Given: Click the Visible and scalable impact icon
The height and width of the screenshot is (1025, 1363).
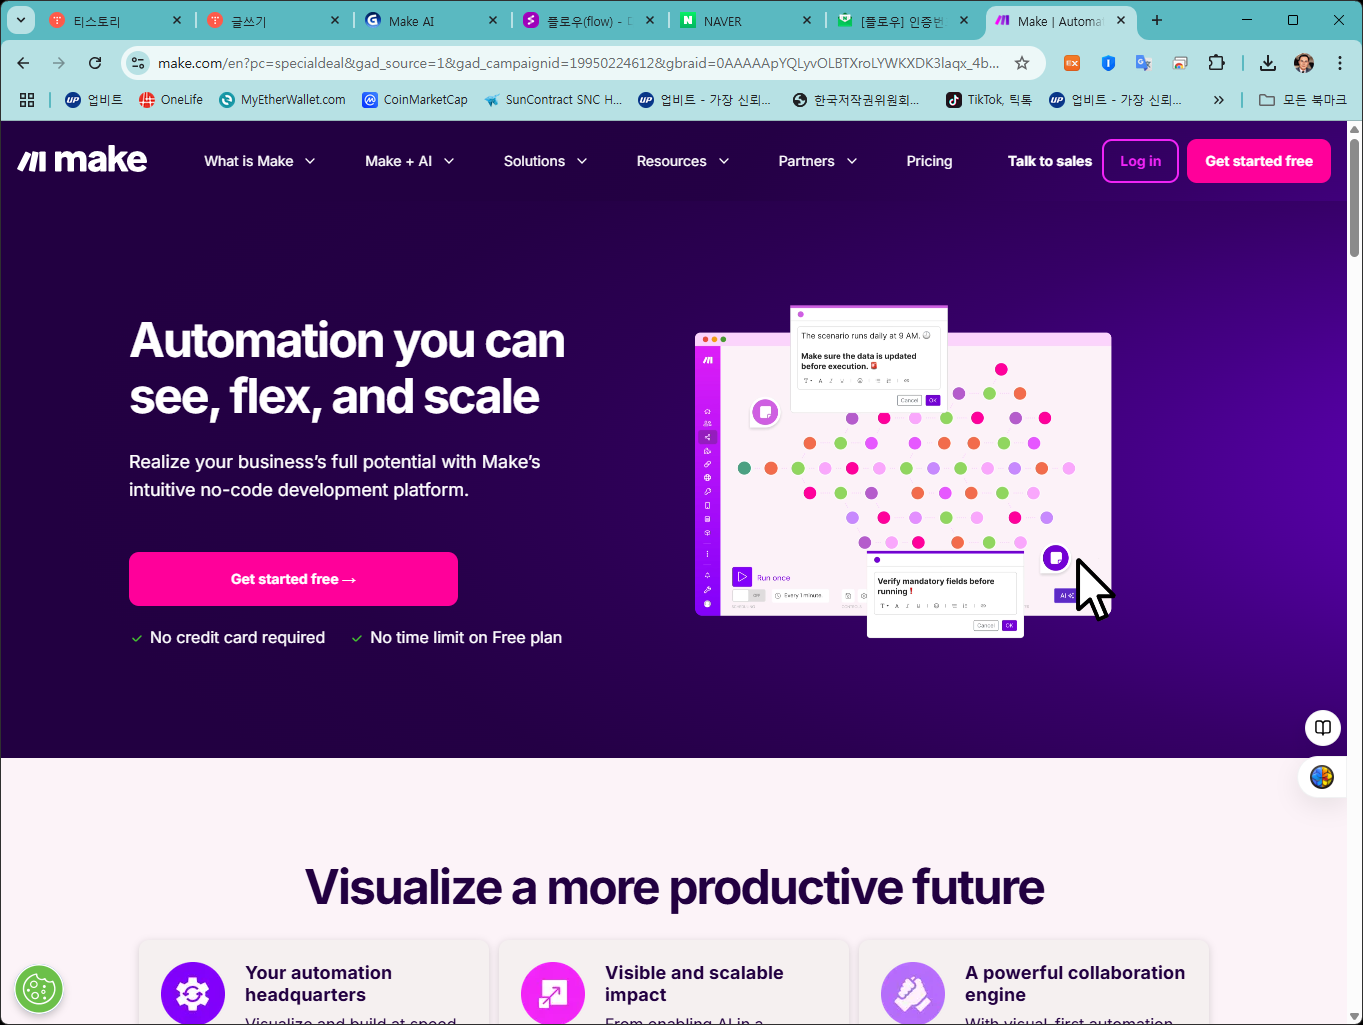Looking at the screenshot, I should 553,993.
